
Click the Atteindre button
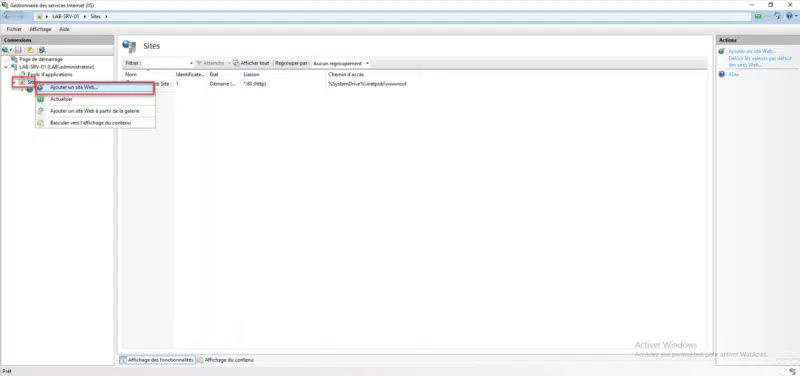click(x=210, y=63)
